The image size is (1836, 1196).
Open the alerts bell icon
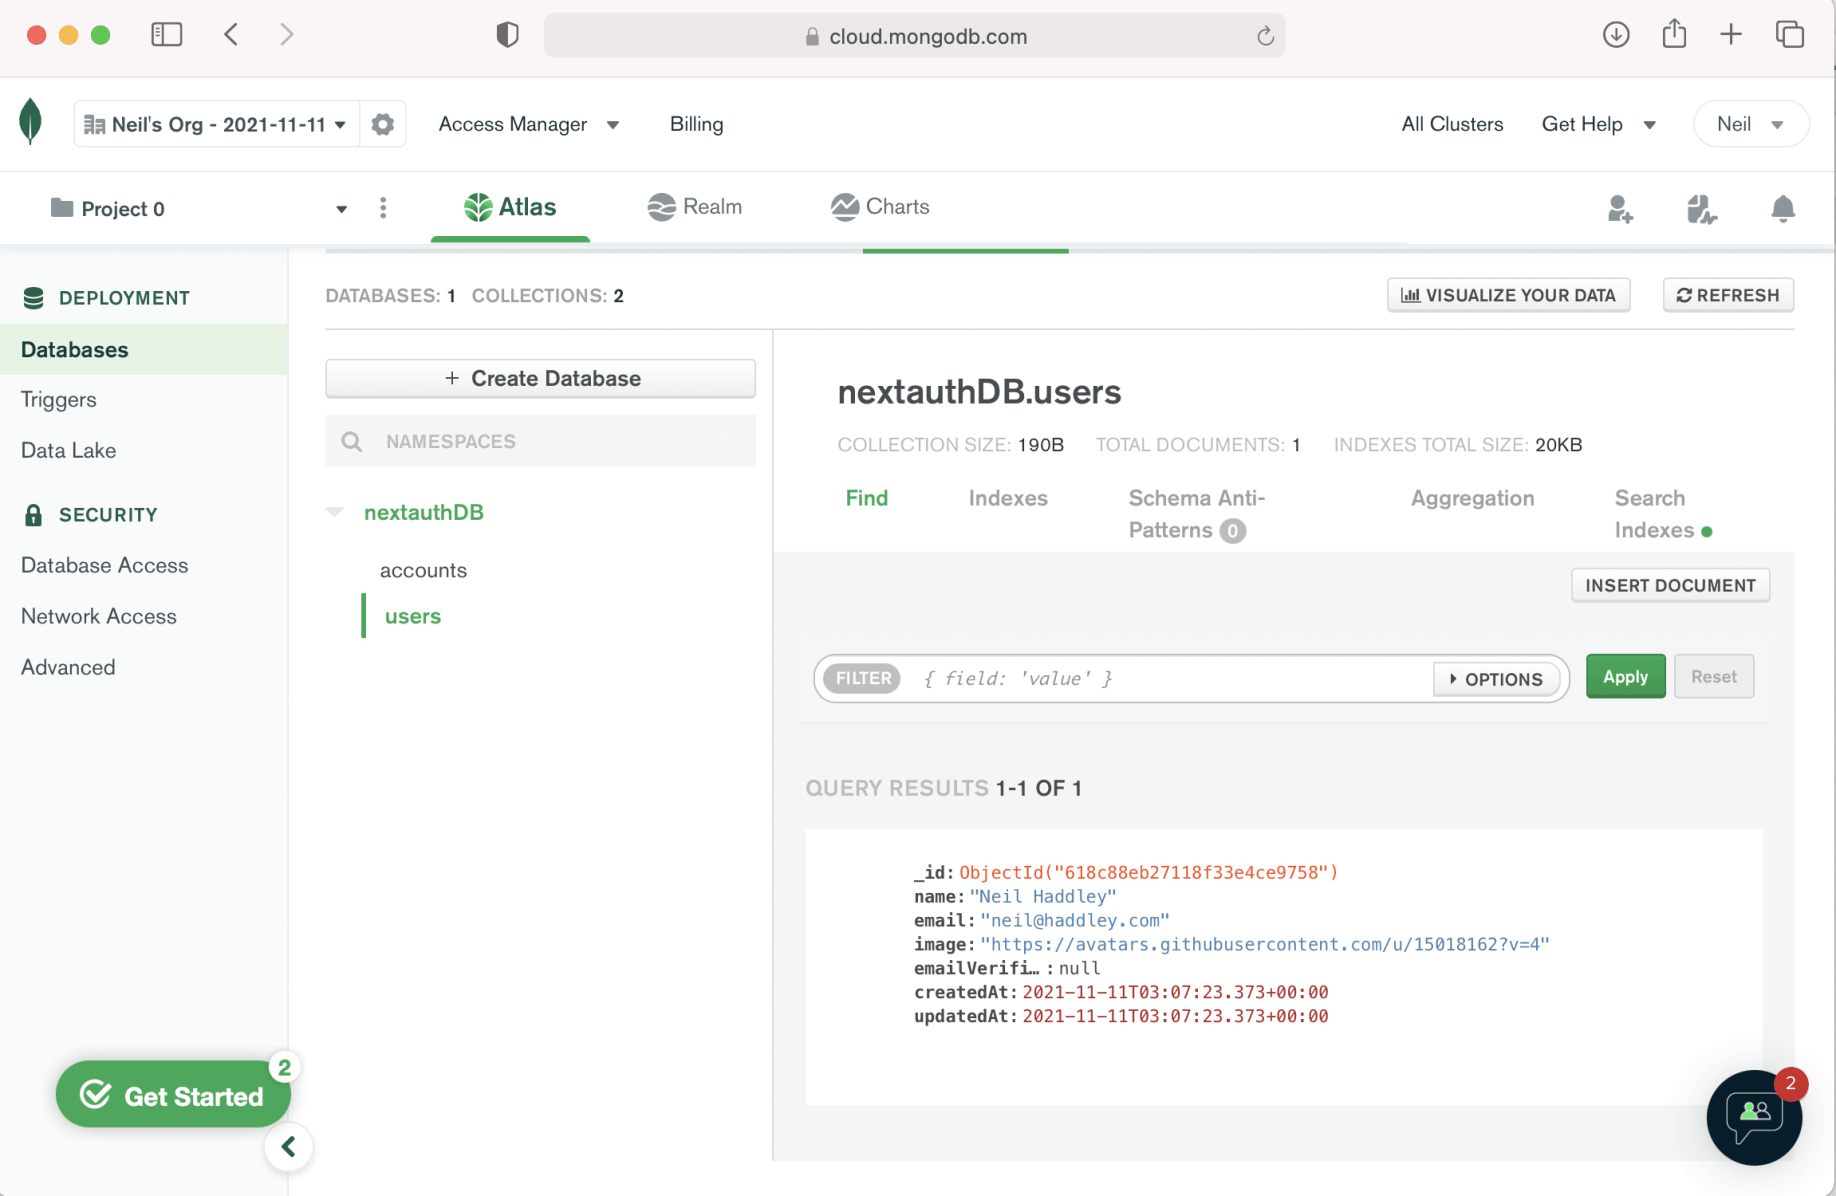[x=1782, y=208]
